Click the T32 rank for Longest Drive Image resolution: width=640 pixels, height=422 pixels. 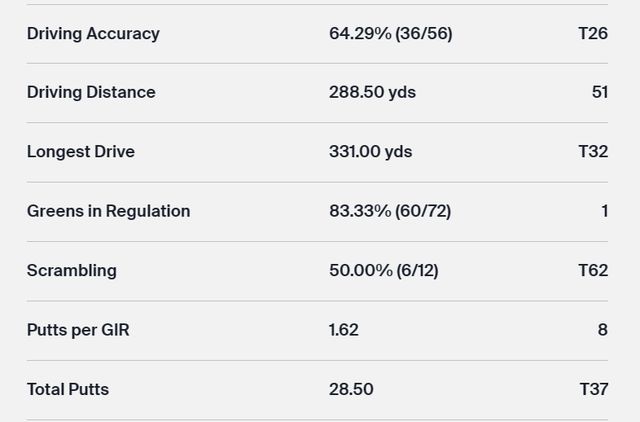tap(592, 152)
